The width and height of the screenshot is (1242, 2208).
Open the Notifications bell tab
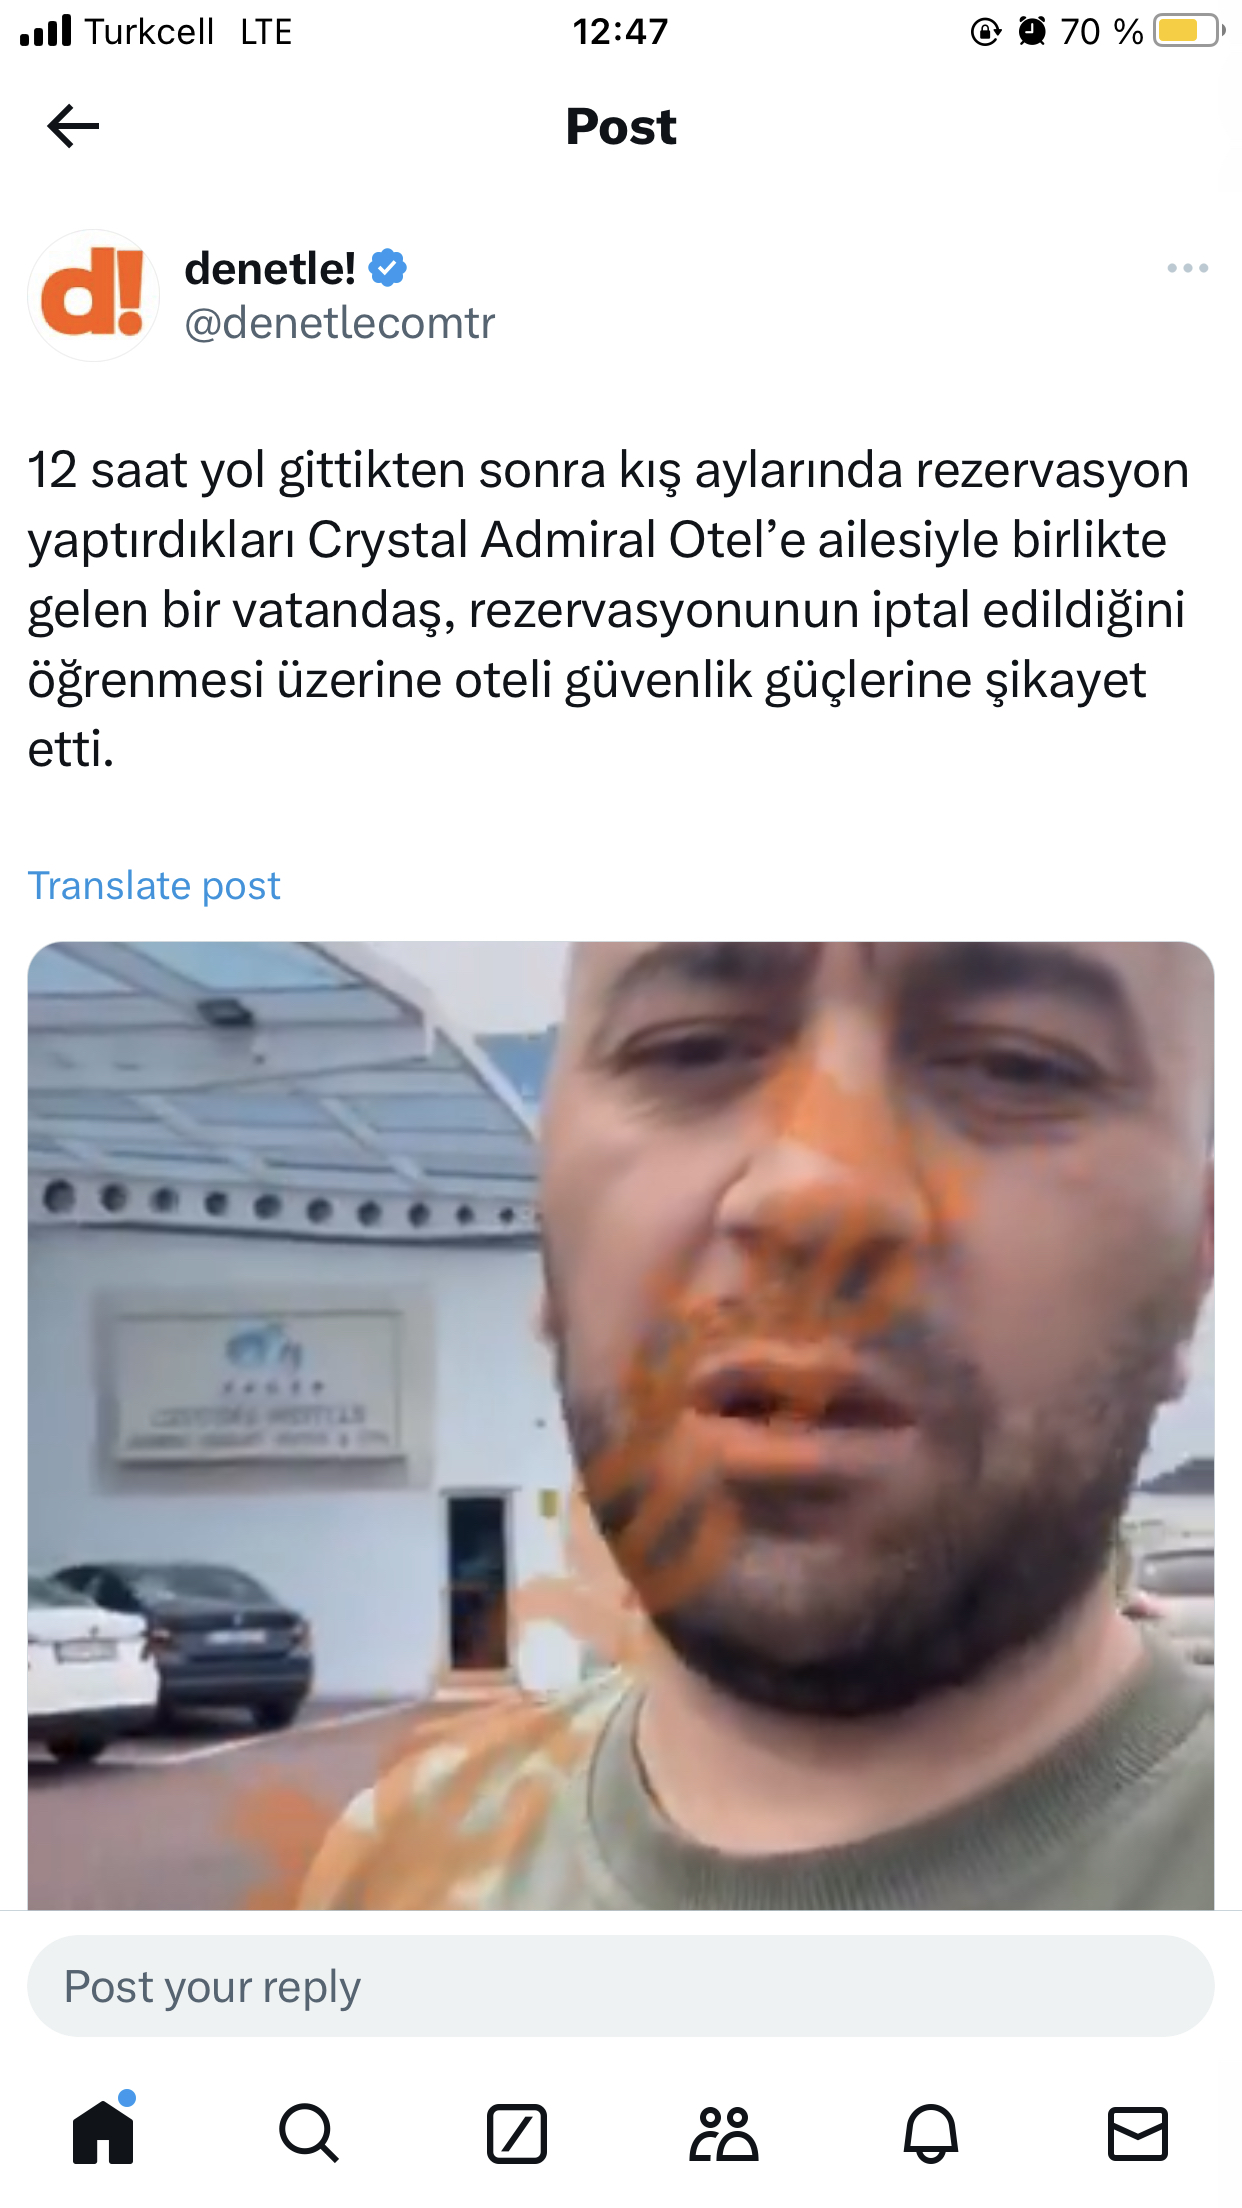tap(931, 2133)
